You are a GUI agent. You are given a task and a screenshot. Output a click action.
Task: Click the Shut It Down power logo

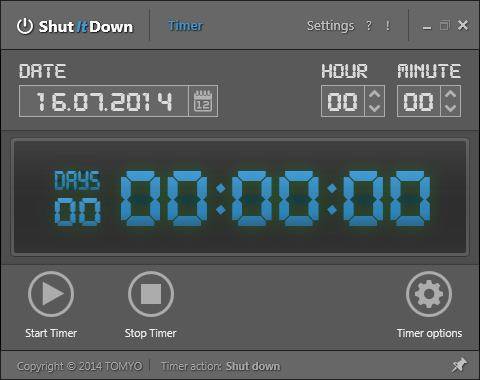click(25, 26)
